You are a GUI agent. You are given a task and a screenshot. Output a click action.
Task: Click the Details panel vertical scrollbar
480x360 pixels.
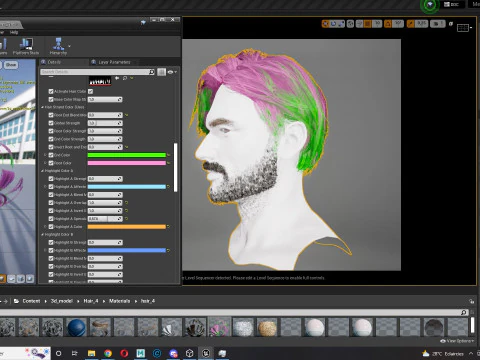pos(175,168)
